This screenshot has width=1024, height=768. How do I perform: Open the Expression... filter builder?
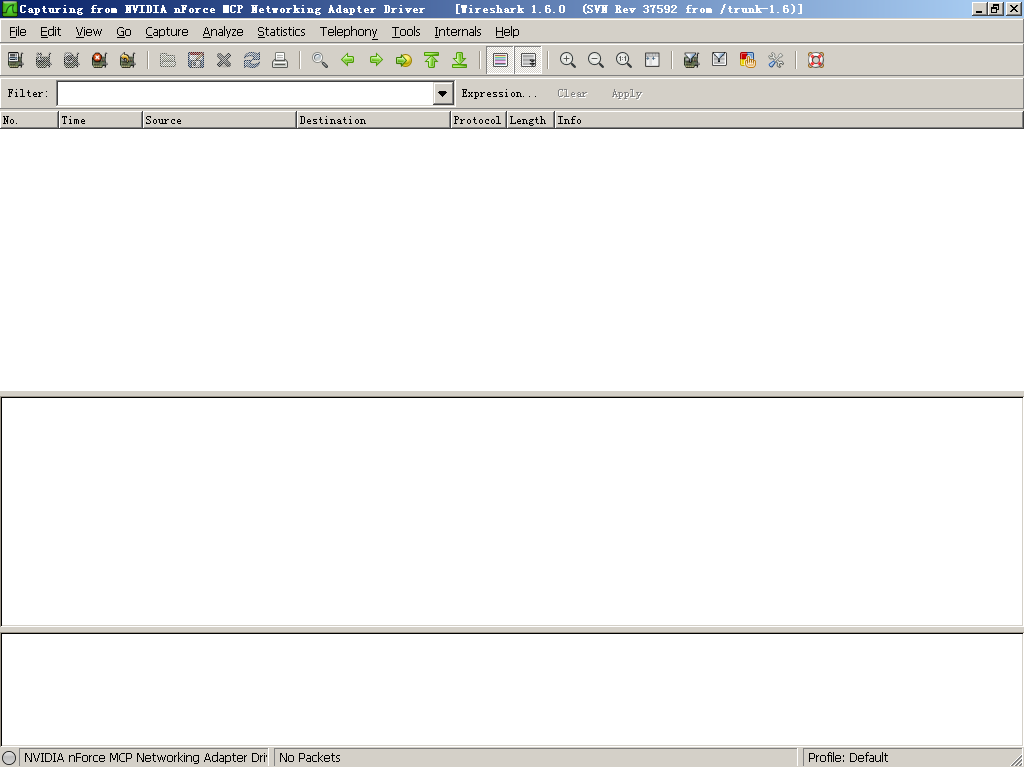pos(500,93)
